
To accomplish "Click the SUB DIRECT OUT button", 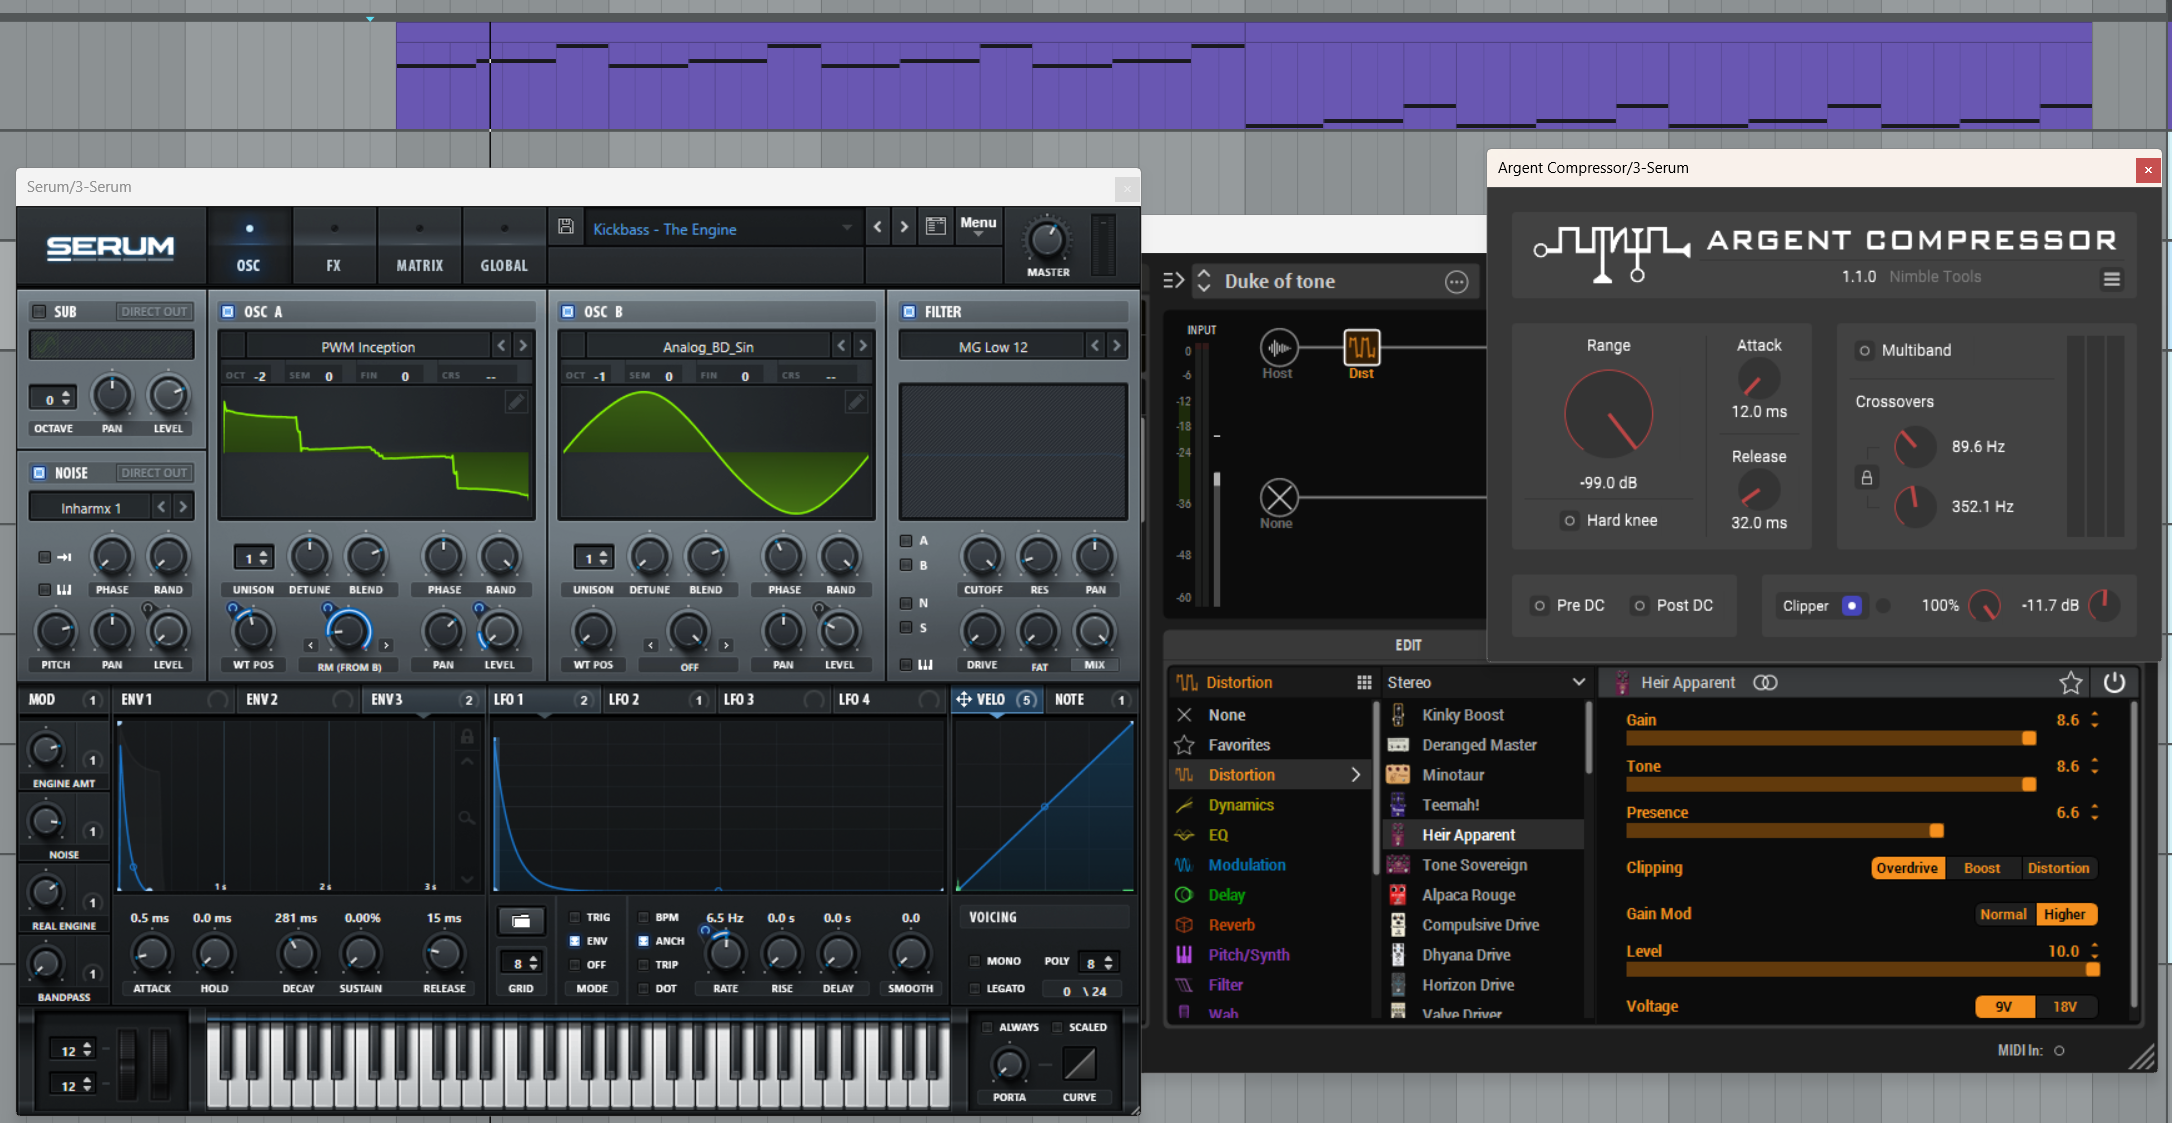I will pos(154,312).
